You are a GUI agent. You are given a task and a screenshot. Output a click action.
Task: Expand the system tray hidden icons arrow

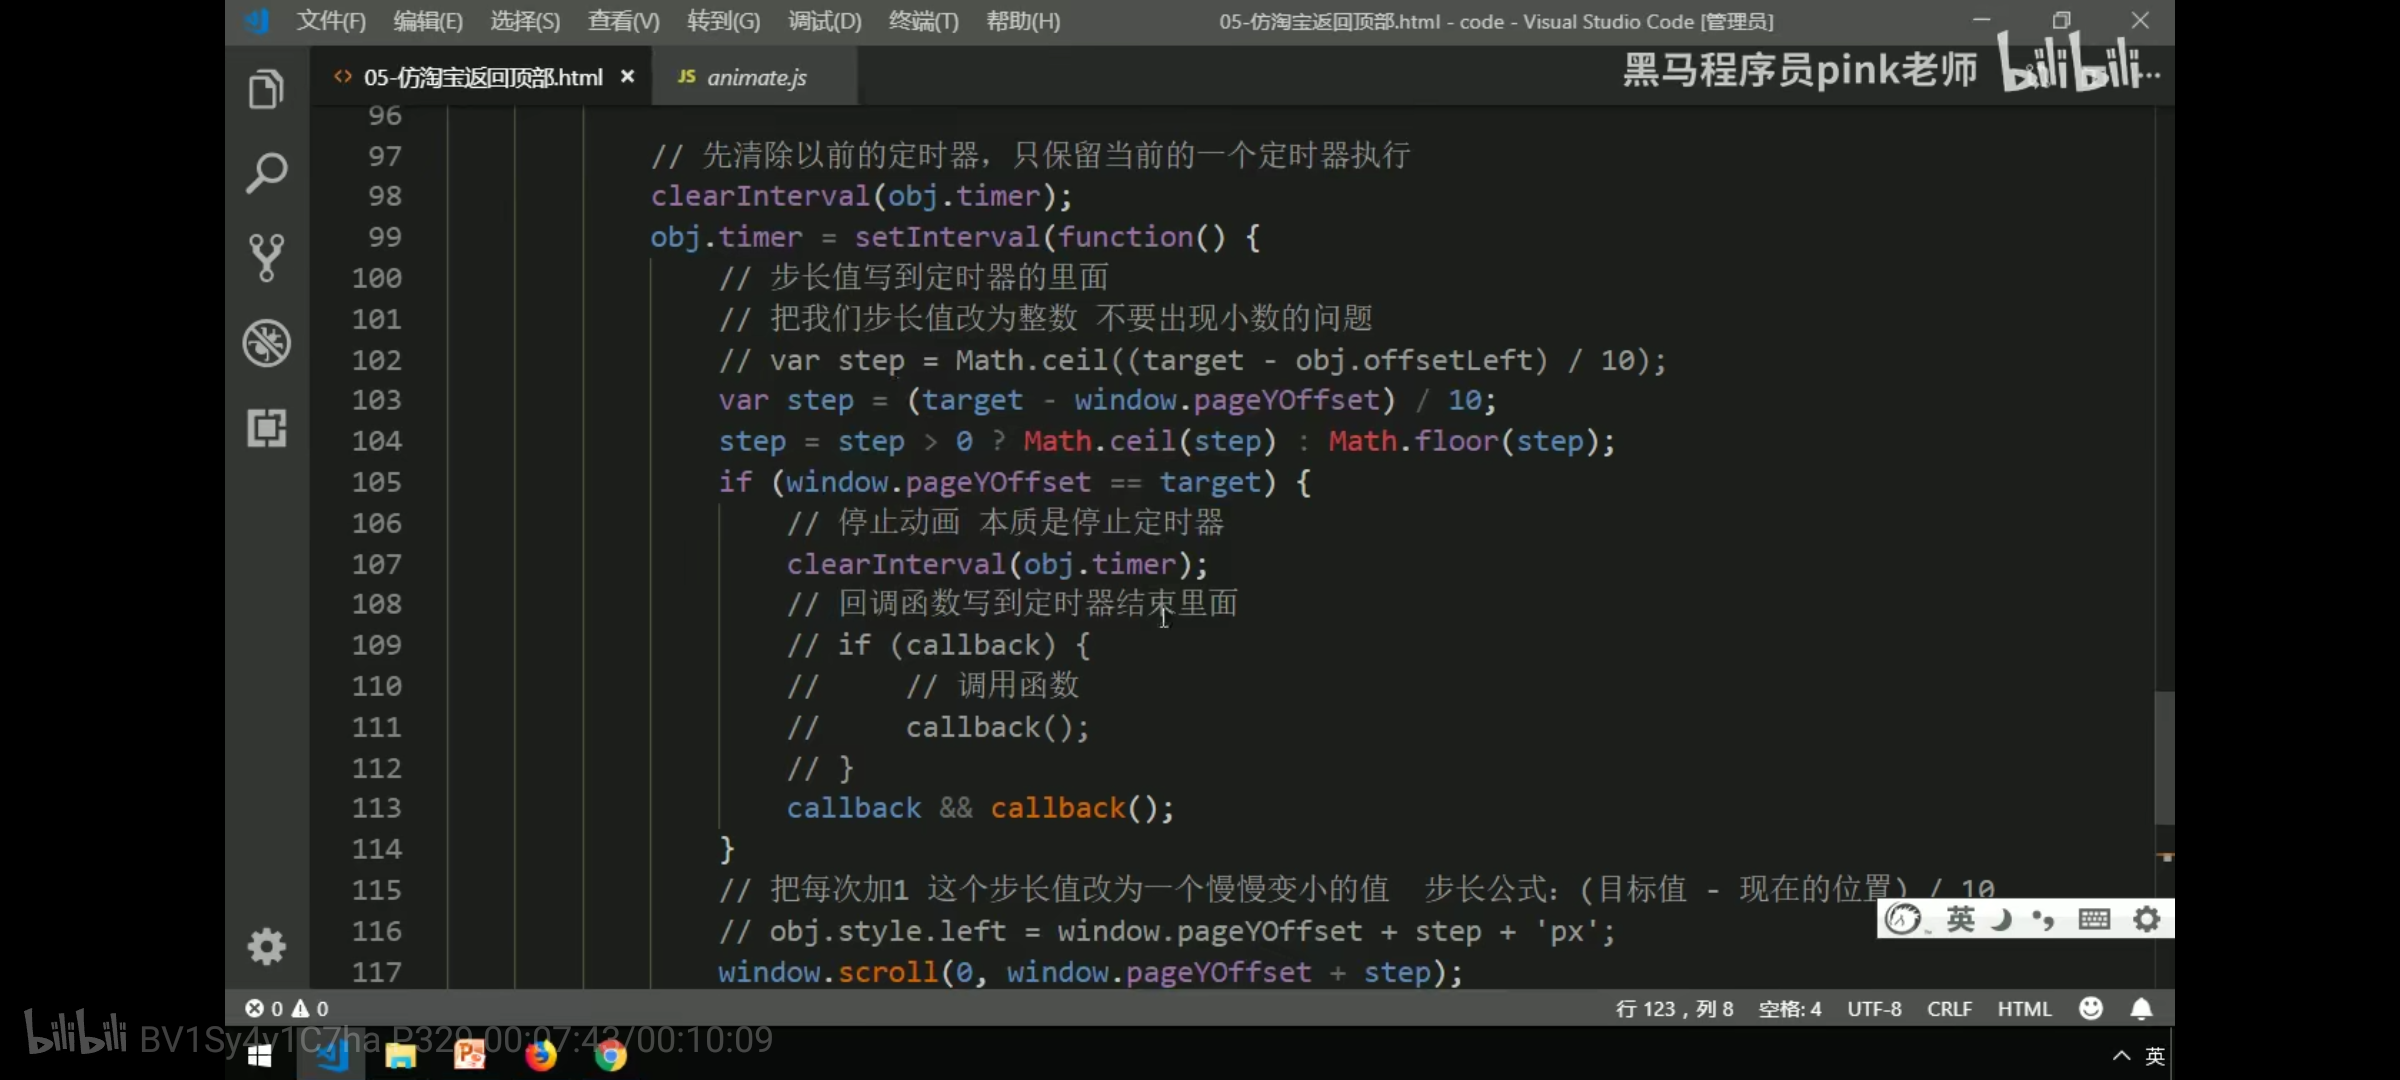tap(2120, 1056)
